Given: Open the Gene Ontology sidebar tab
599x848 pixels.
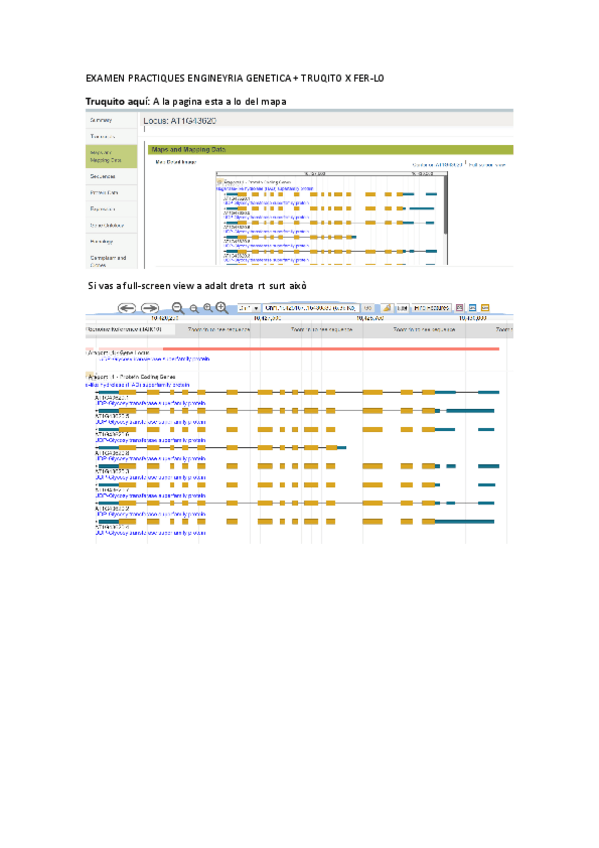Looking at the screenshot, I should [111, 225].
